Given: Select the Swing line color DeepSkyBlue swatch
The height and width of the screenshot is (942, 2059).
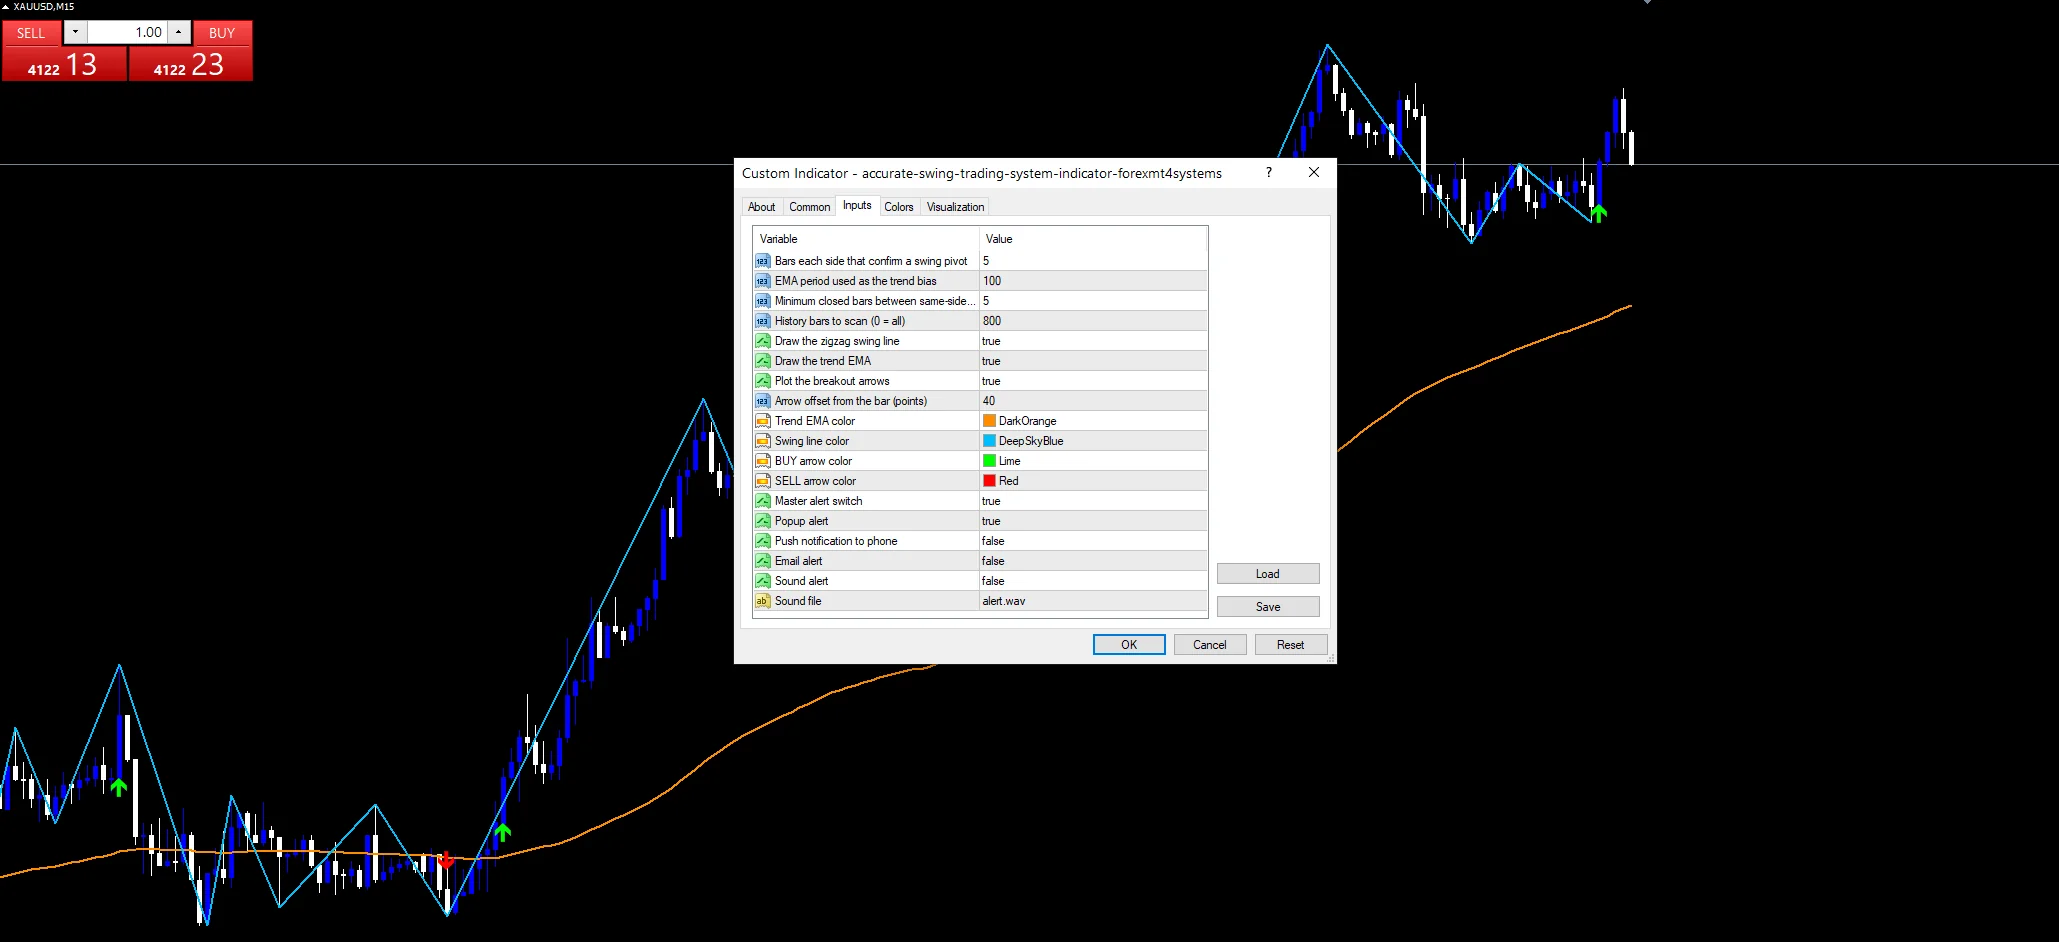Looking at the screenshot, I should [989, 441].
